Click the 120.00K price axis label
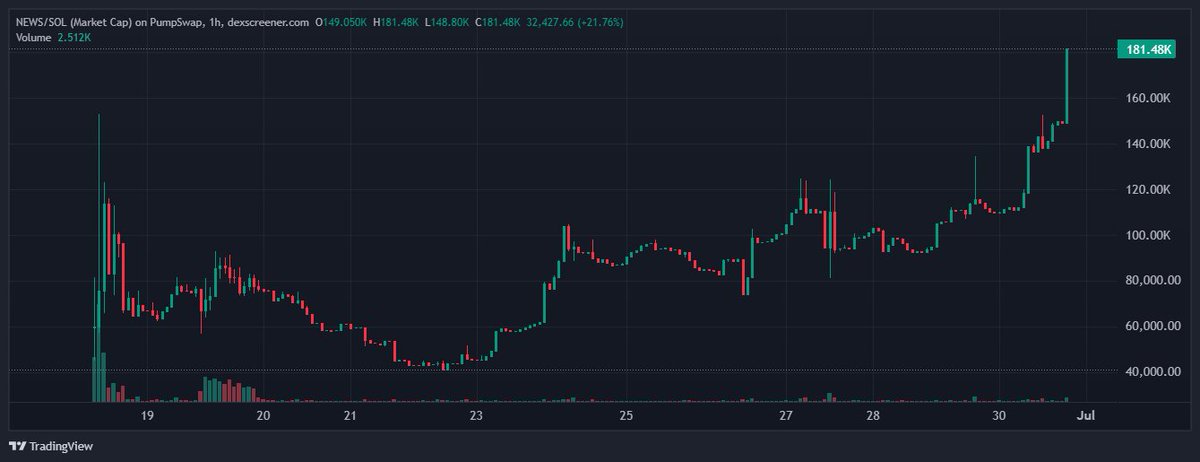1200x462 pixels. click(1146, 190)
